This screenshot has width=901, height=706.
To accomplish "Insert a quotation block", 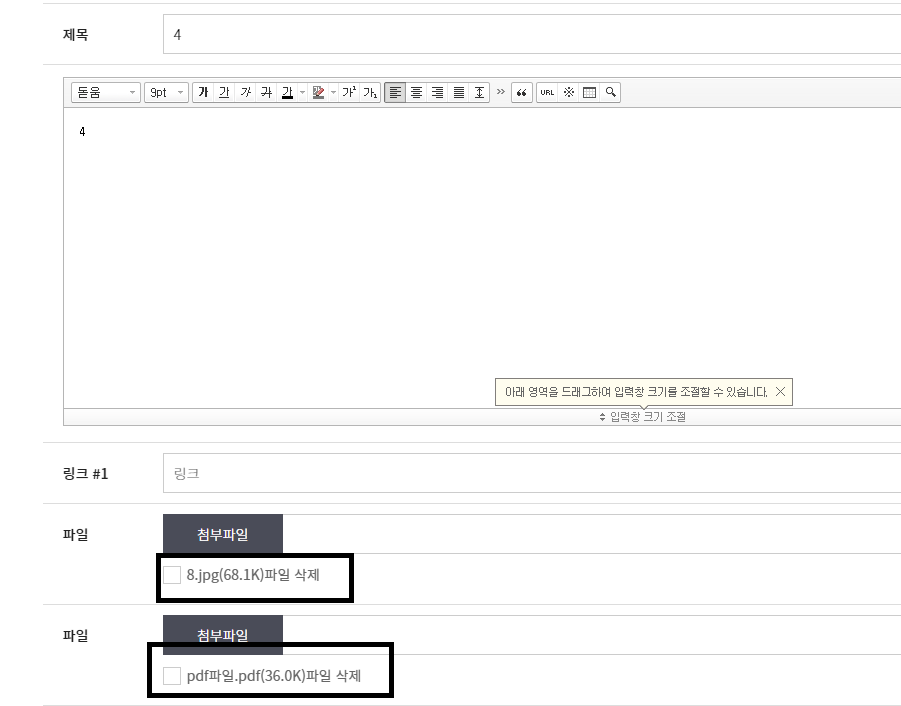I will click(522, 92).
